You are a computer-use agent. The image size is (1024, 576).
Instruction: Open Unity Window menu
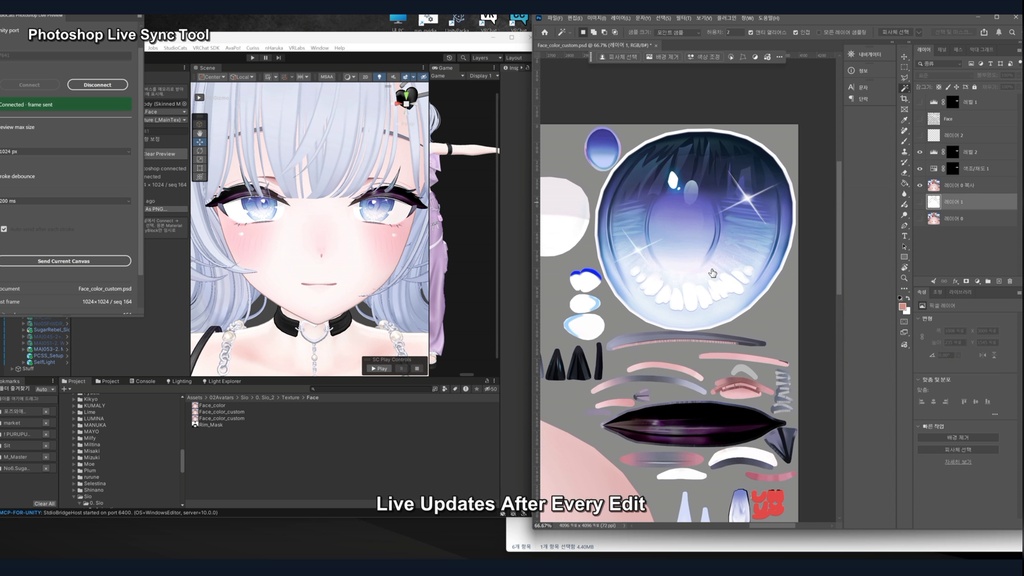pyautogui.click(x=319, y=48)
